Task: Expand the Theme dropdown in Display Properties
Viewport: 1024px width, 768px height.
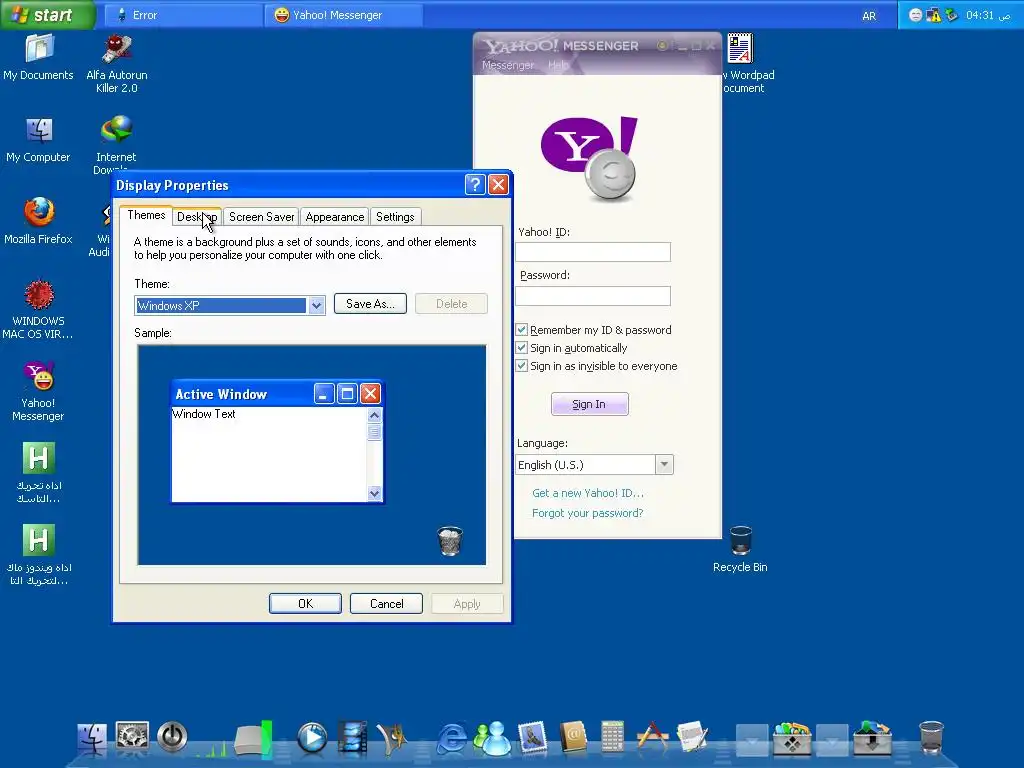Action: pos(317,305)
